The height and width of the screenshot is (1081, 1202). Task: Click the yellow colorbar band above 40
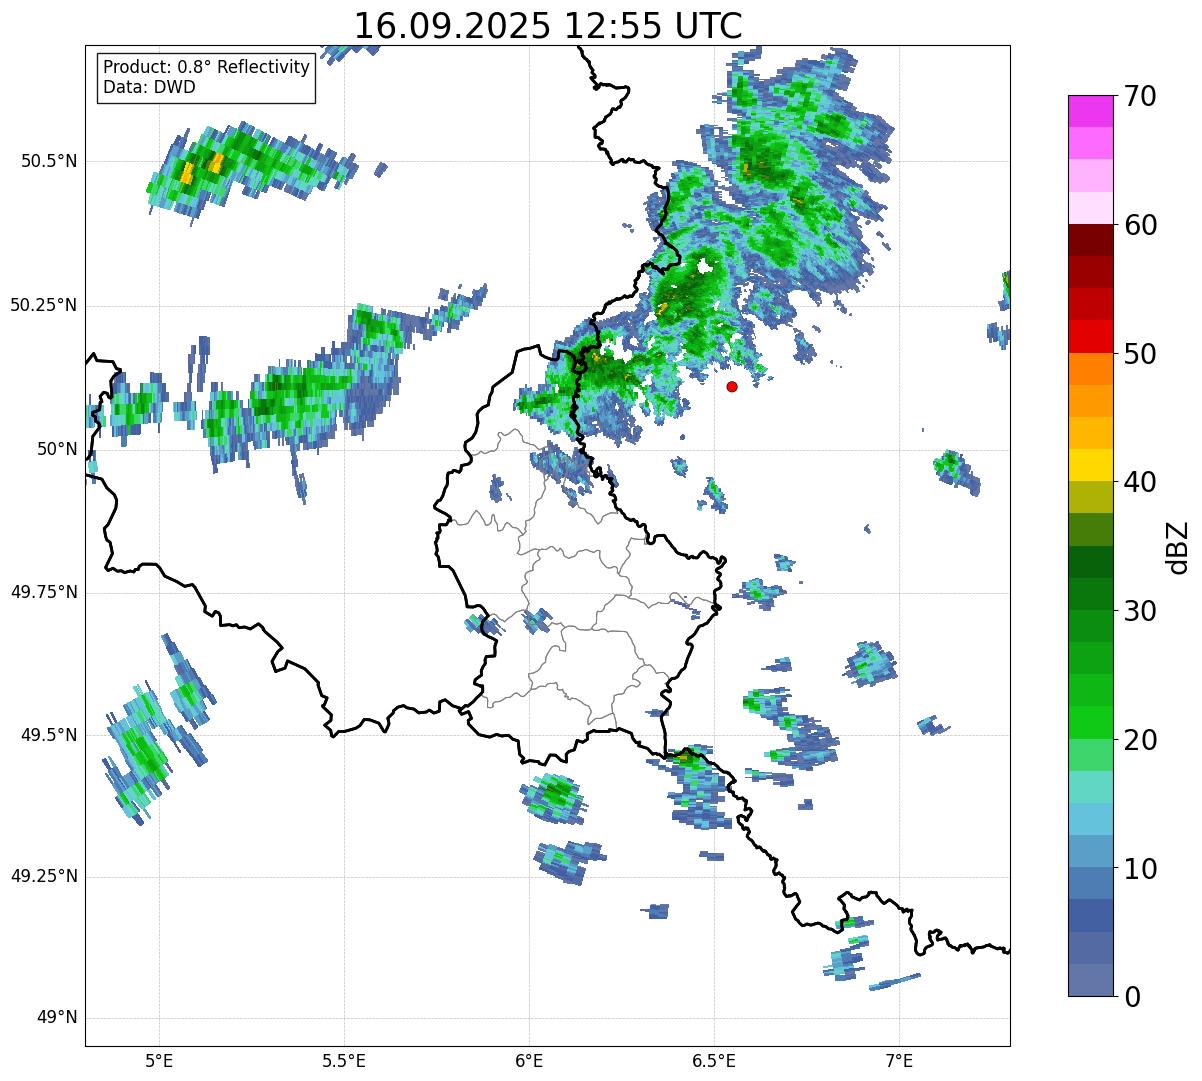tap(1090, 465)
